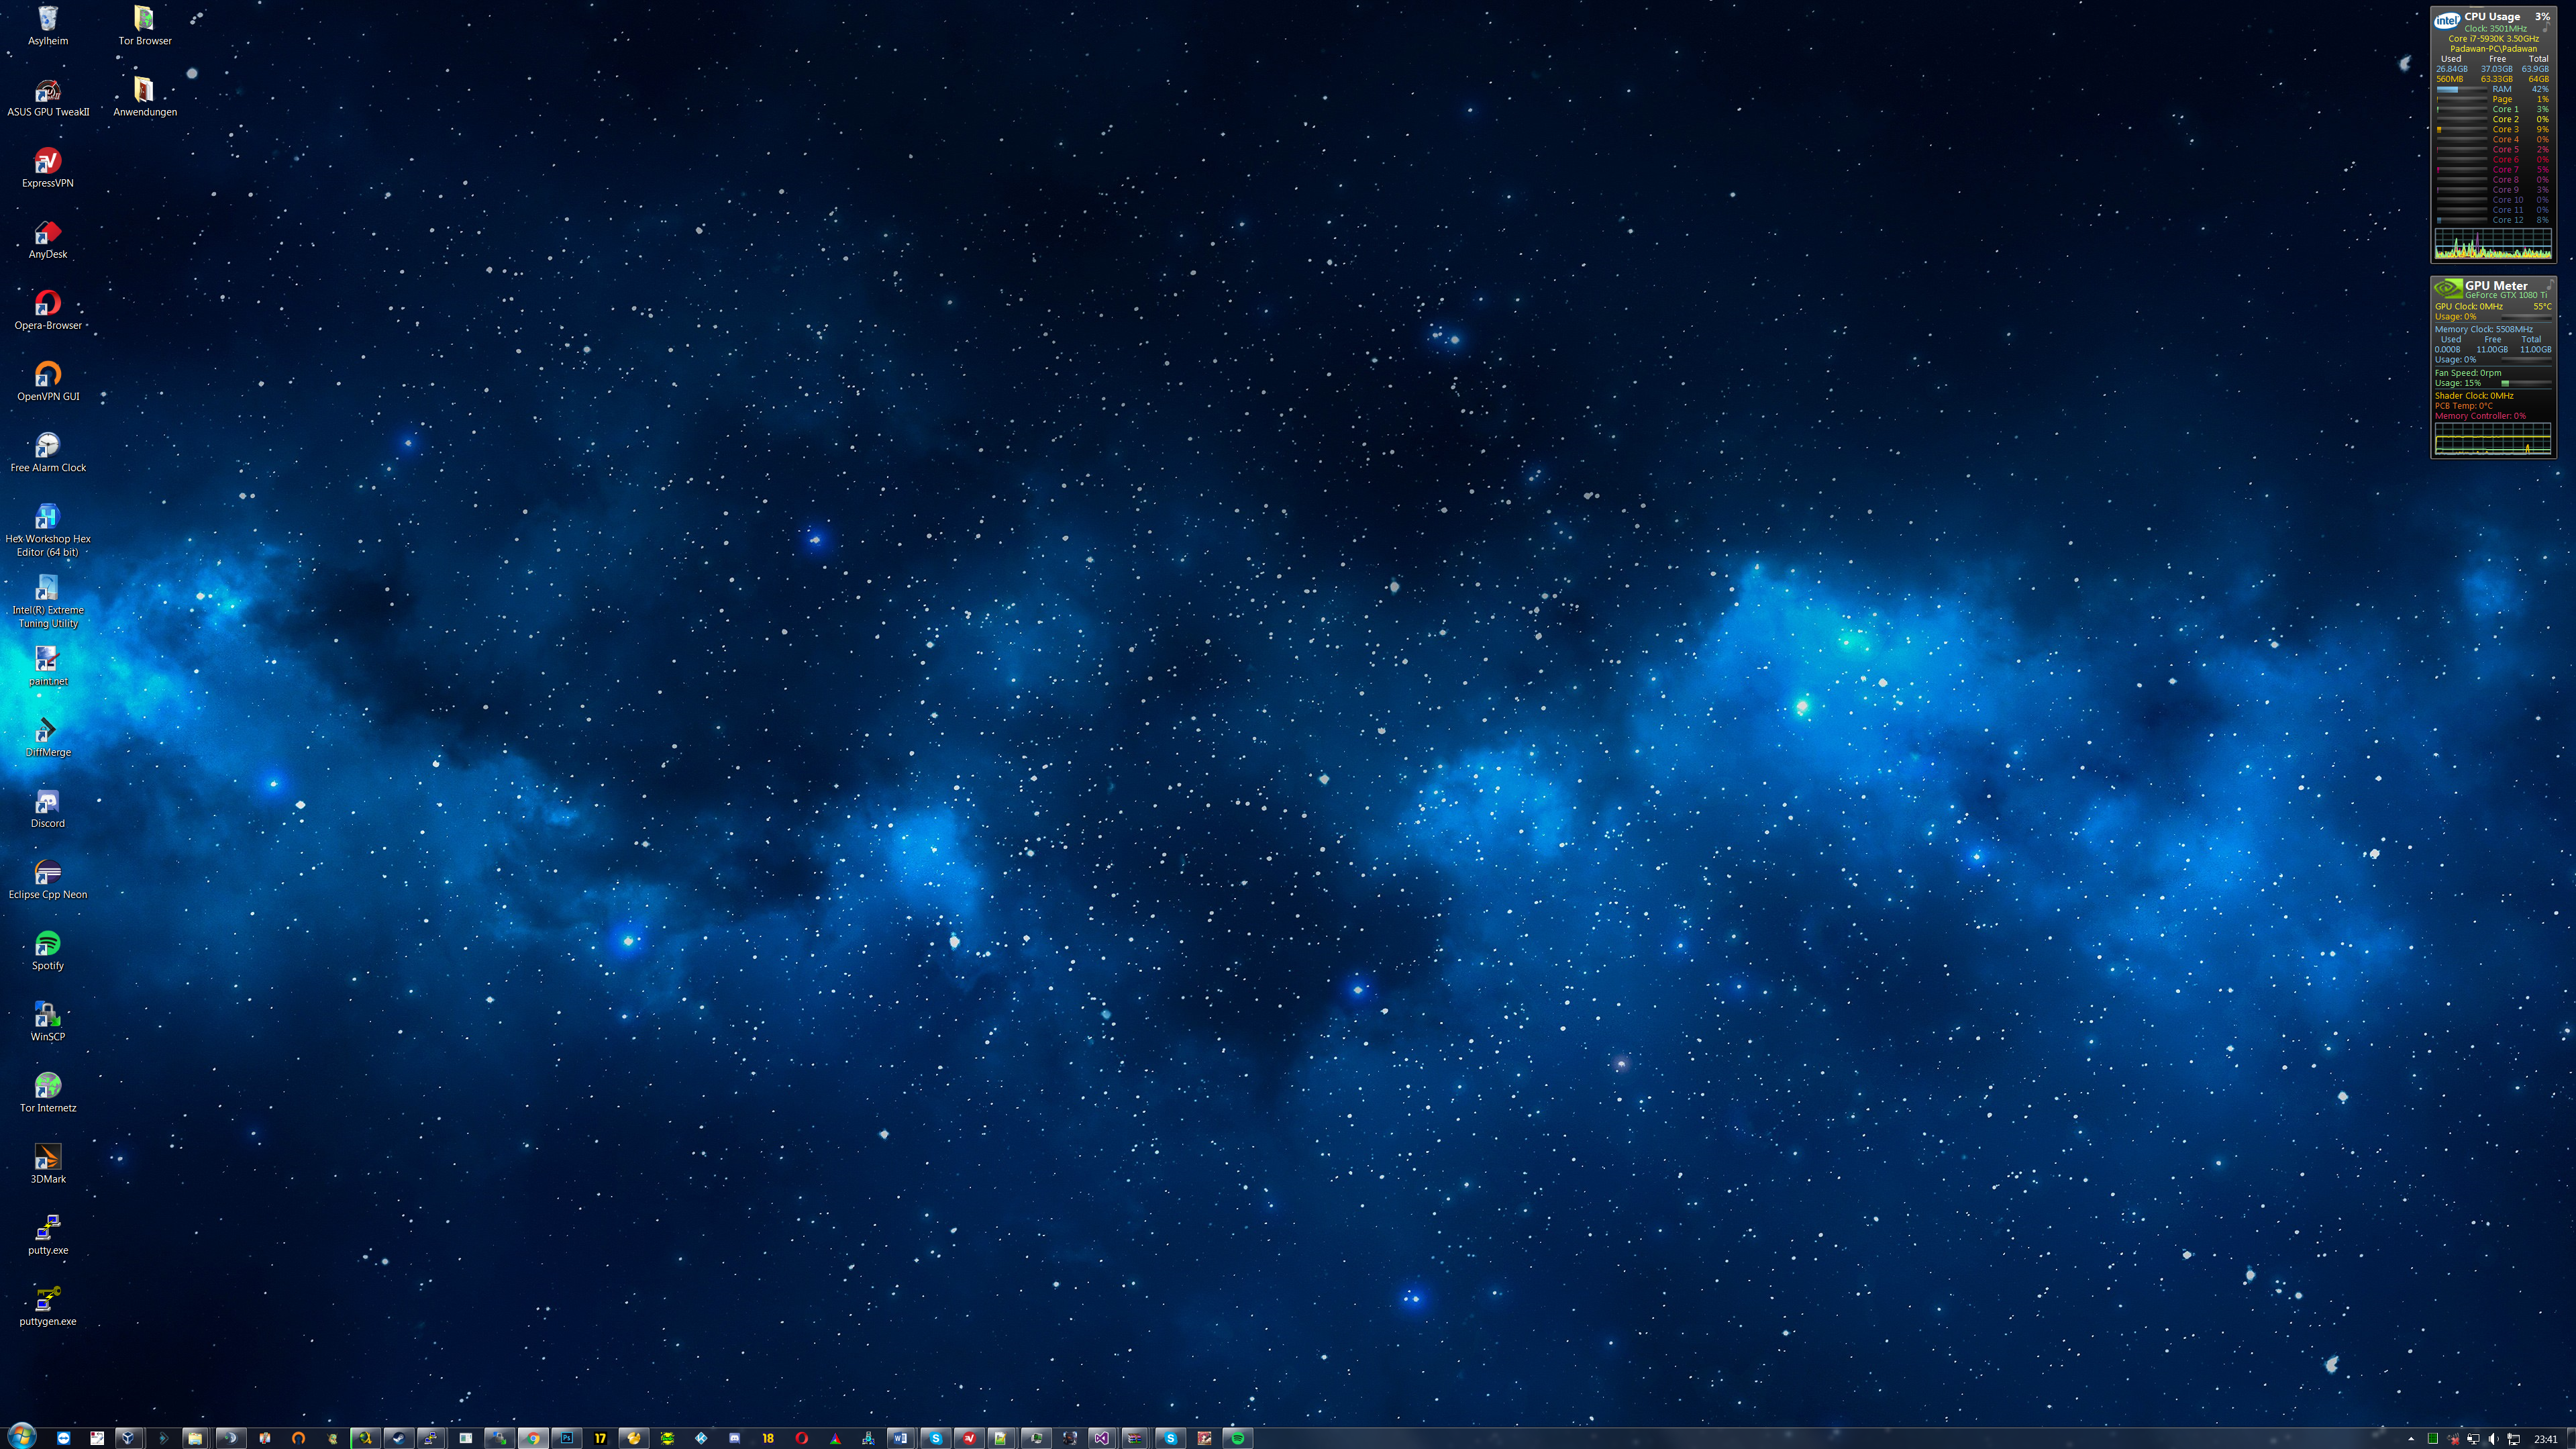Viewport: 2576px width, 1449px height.
Task: Open VirtualBox from the taskbar
Action: click(x=129, y=1438)
